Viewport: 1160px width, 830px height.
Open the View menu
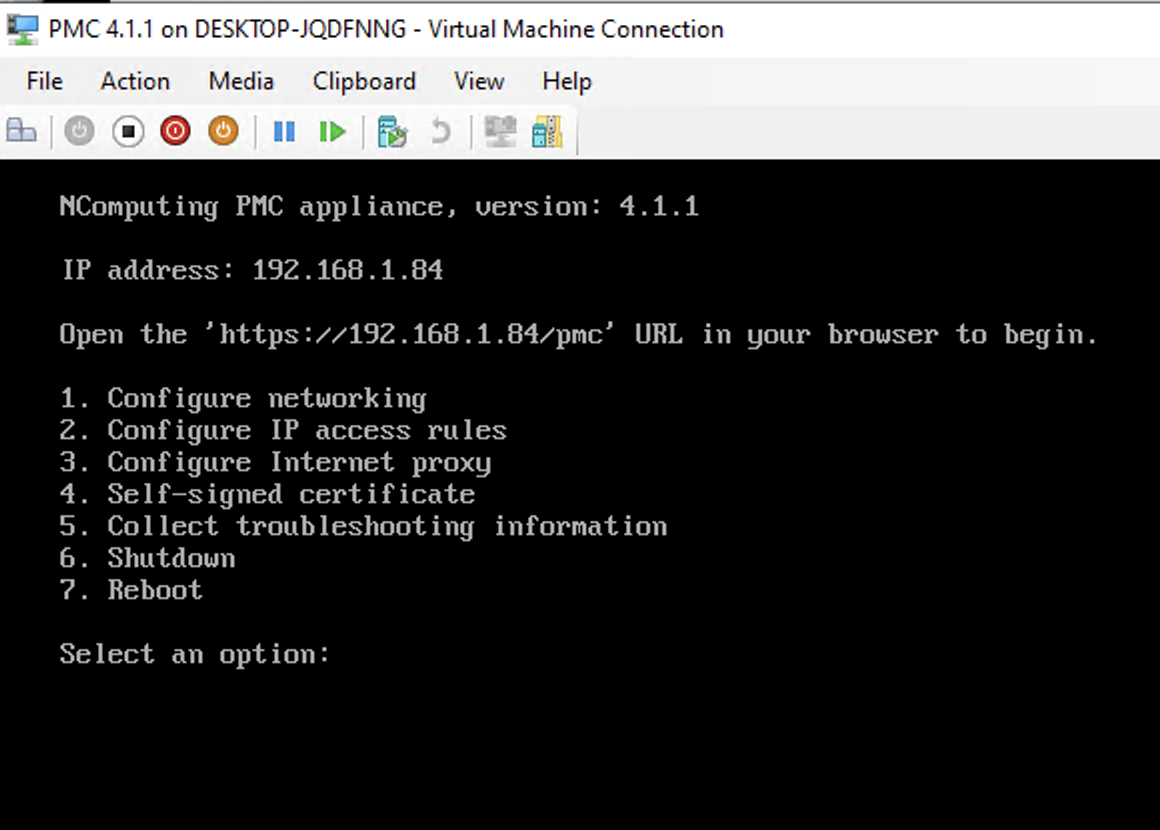point(479,81)
